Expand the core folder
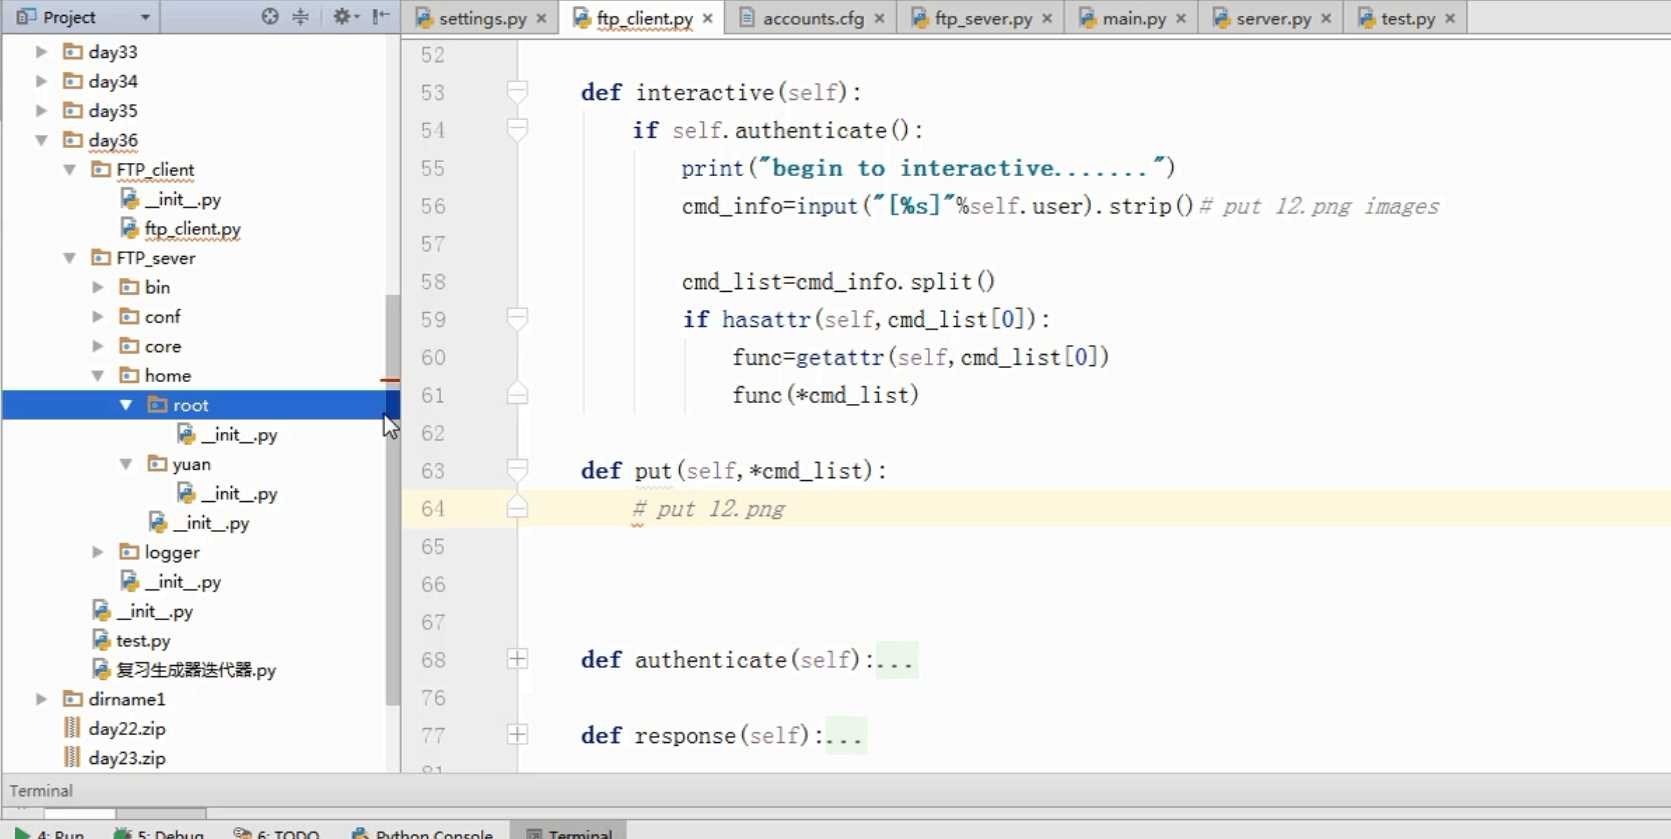 click(x=97, y=346)
